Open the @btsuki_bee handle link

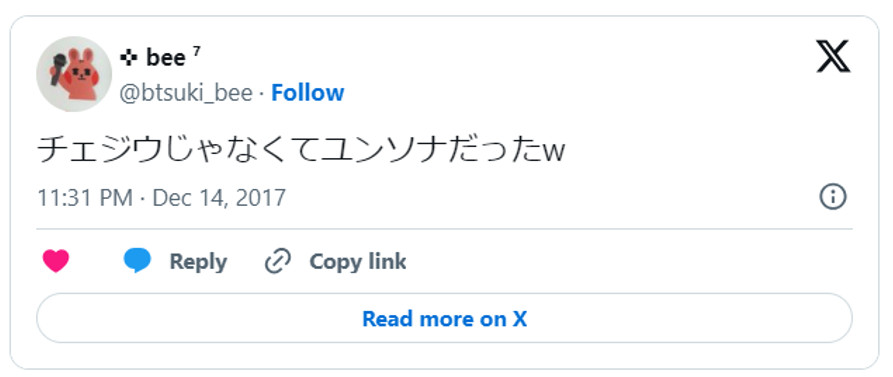tap(186, 93)
